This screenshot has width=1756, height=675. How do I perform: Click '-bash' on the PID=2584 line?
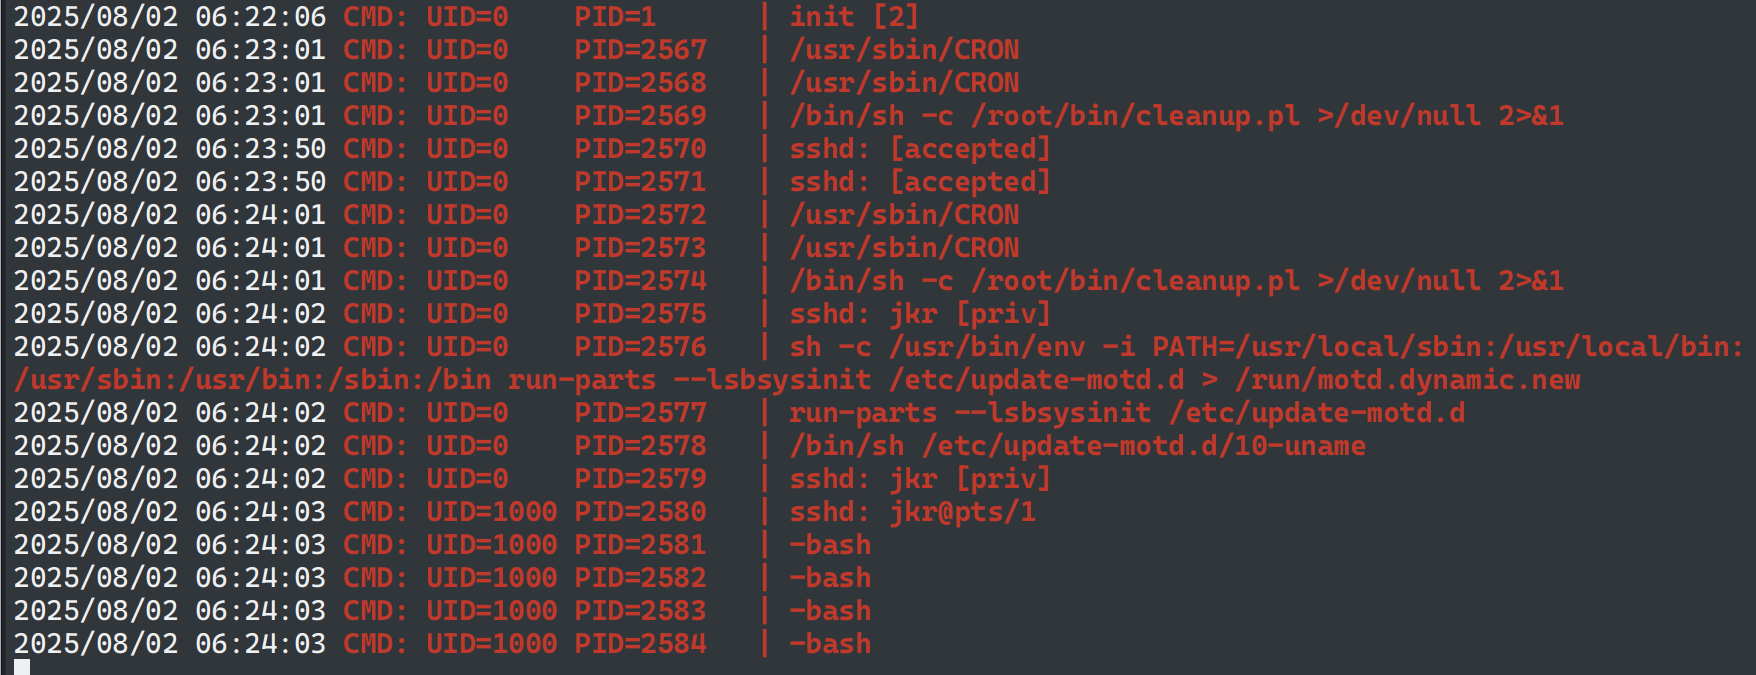pos(830,644)
